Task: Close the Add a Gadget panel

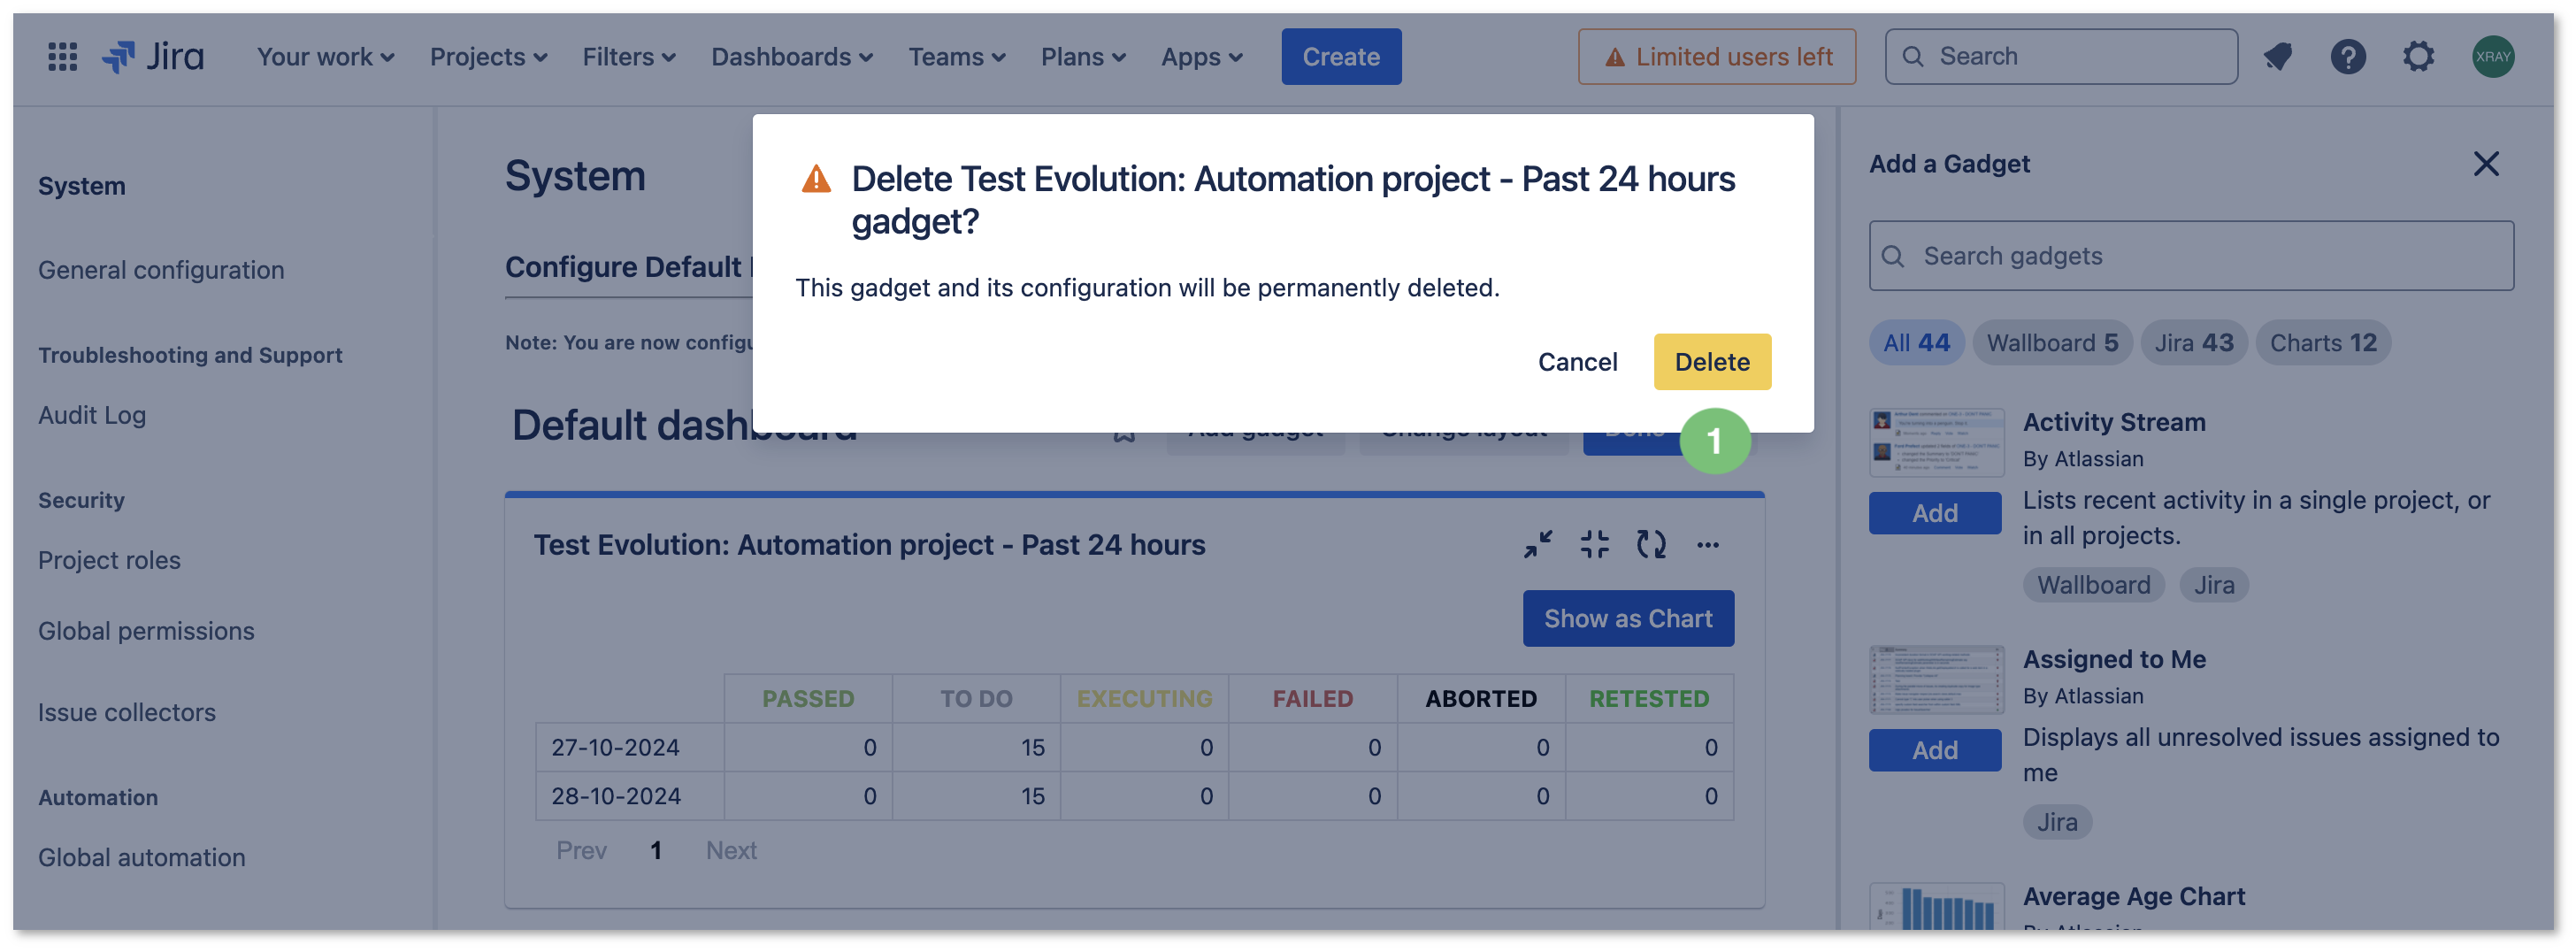Action: [2485, 164]
